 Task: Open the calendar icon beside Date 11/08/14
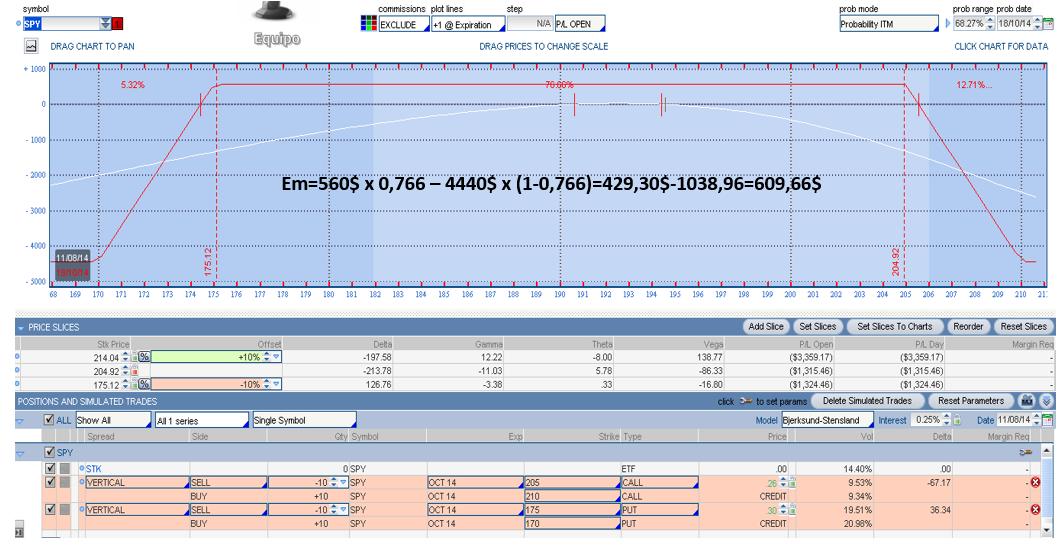(x=1049, y=420)
